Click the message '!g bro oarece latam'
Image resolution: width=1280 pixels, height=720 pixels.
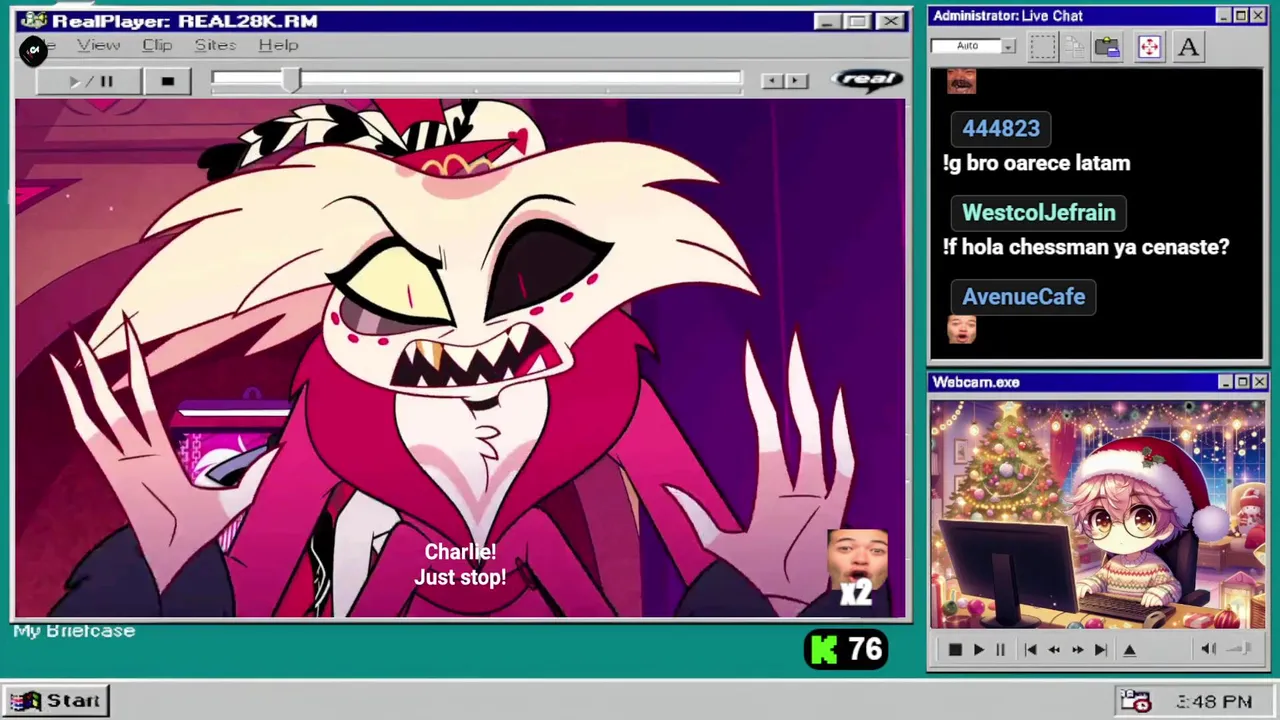(x=1036, y=163)
